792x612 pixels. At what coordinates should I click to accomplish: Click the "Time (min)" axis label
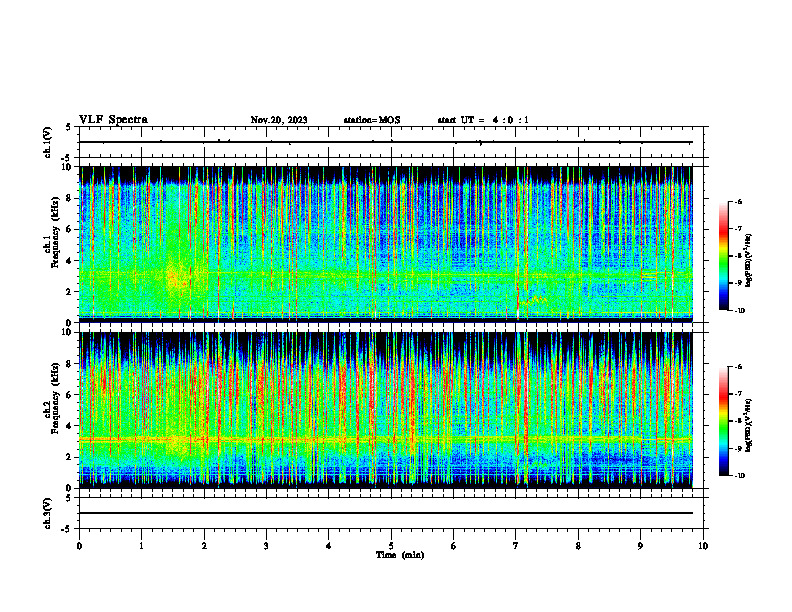[400, 555]
